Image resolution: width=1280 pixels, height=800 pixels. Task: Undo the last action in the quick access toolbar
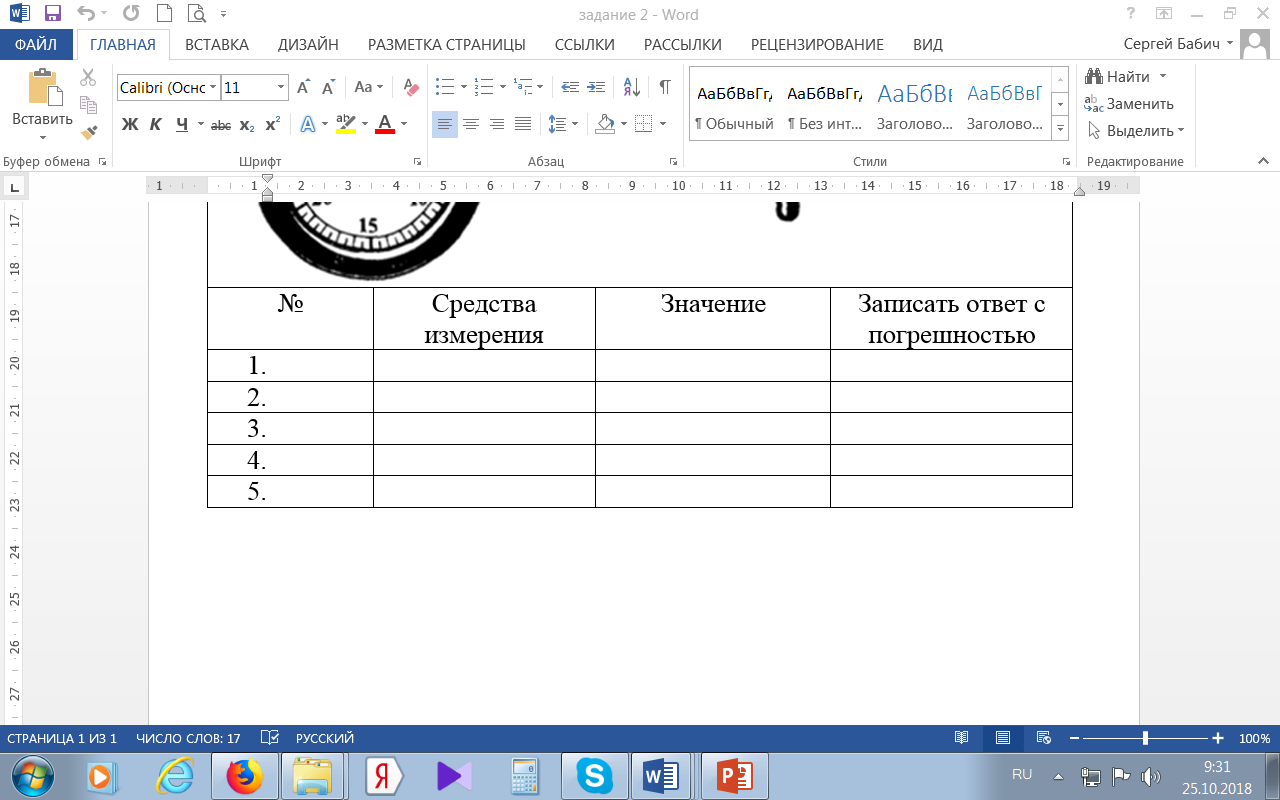tap(86, 14)
